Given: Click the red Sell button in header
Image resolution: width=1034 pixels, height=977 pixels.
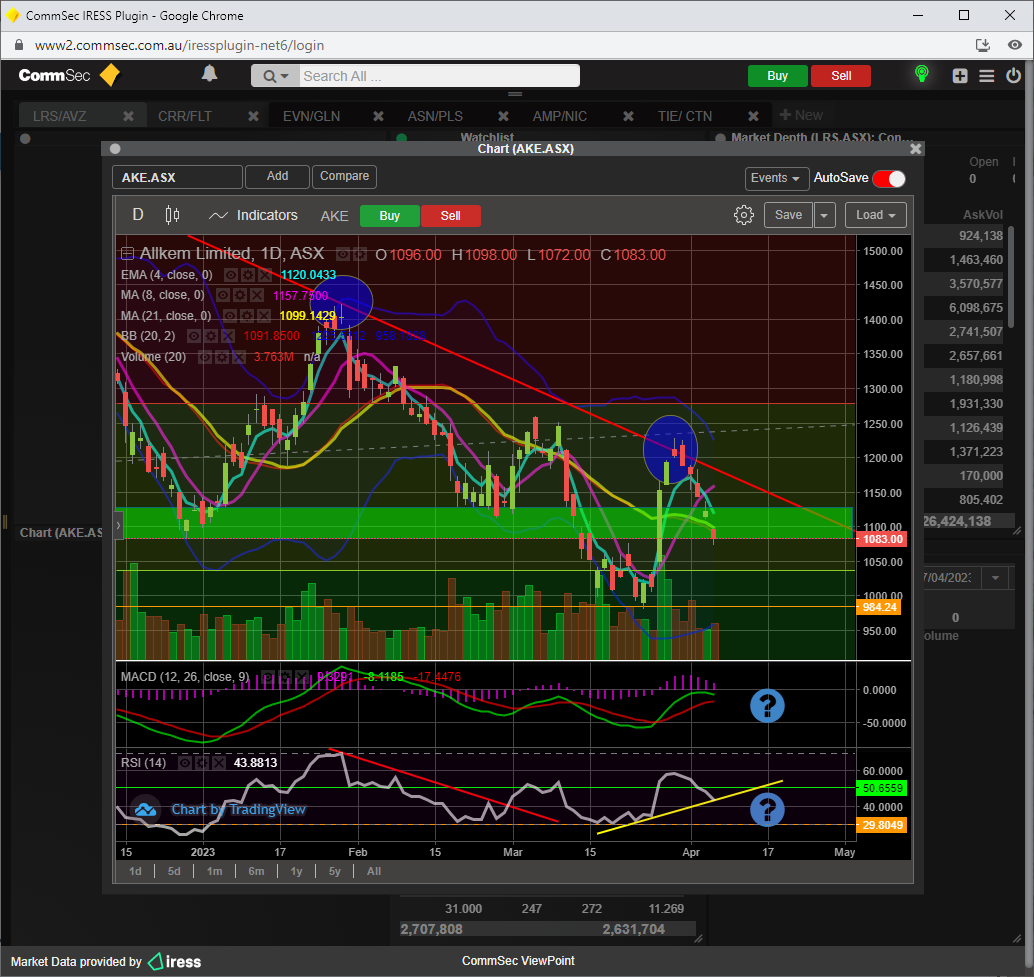Looking at the screenshot, I should (841, 76).
